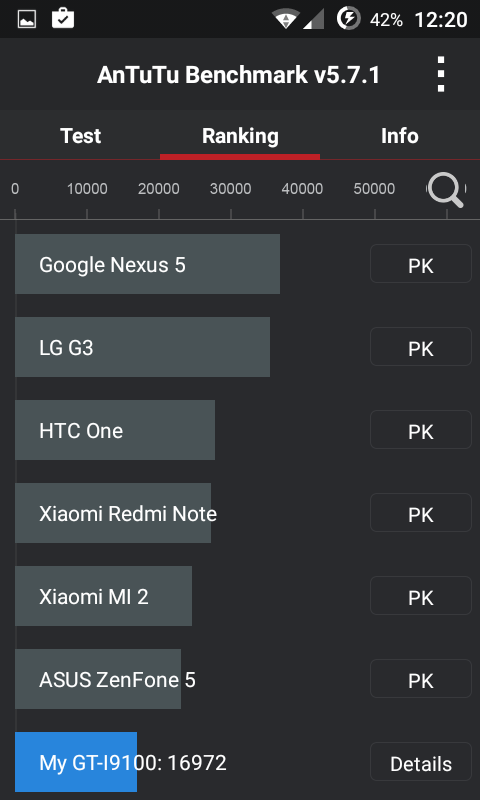
Task: Compare with Google Nexus 5 via PK
Action: [x=421, y=264]
